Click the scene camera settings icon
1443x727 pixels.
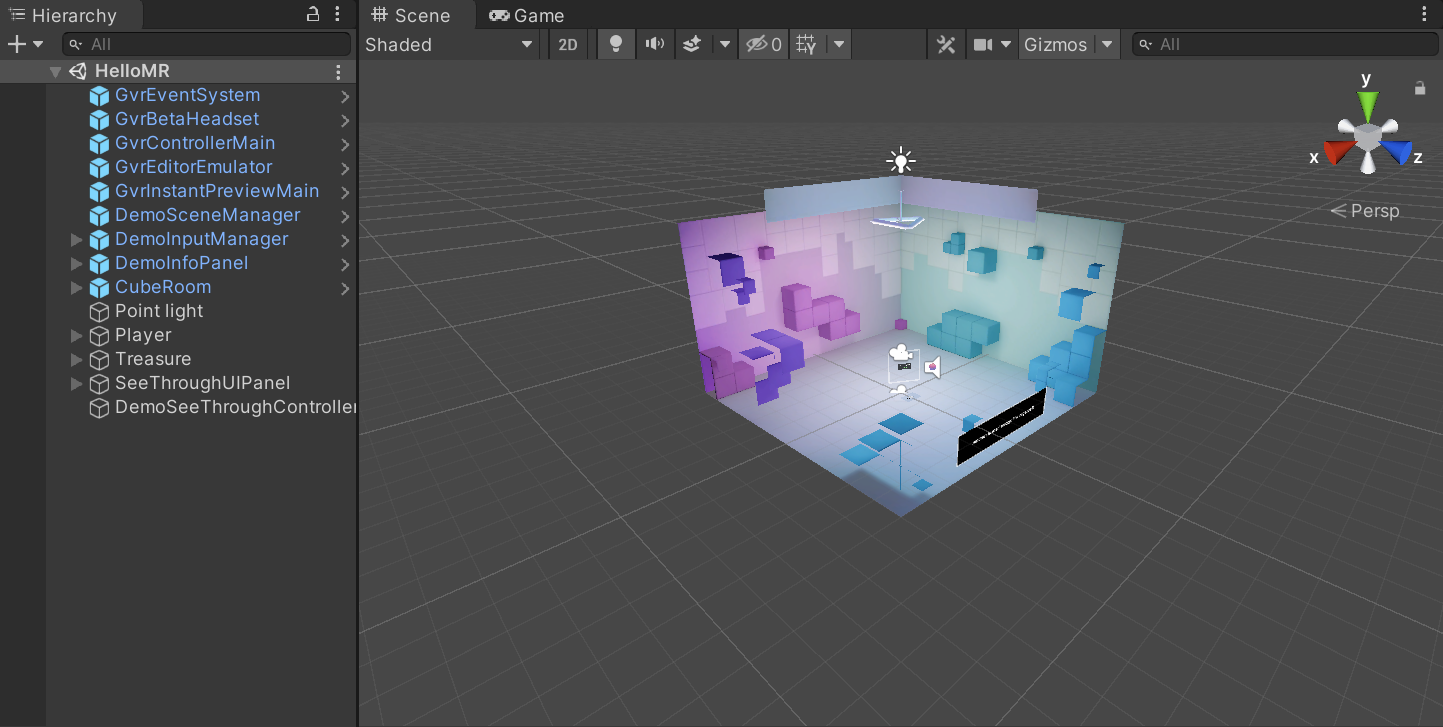click(983, 45)
